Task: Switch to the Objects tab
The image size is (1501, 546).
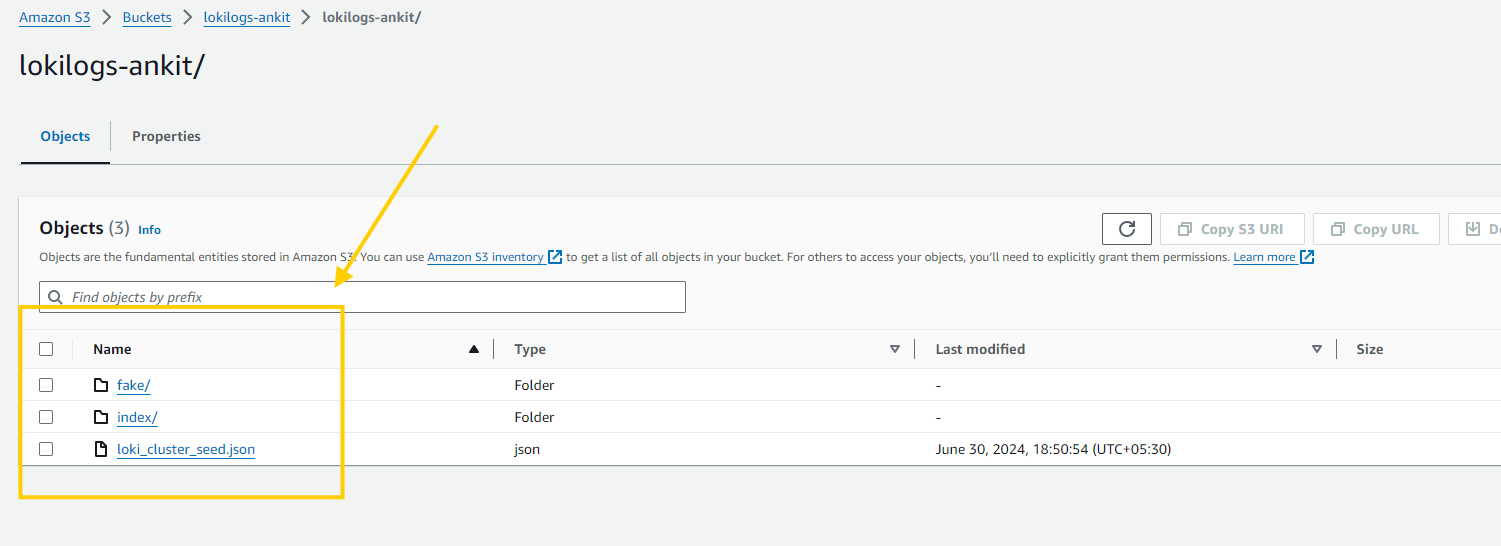Action: tap(65, 136)
